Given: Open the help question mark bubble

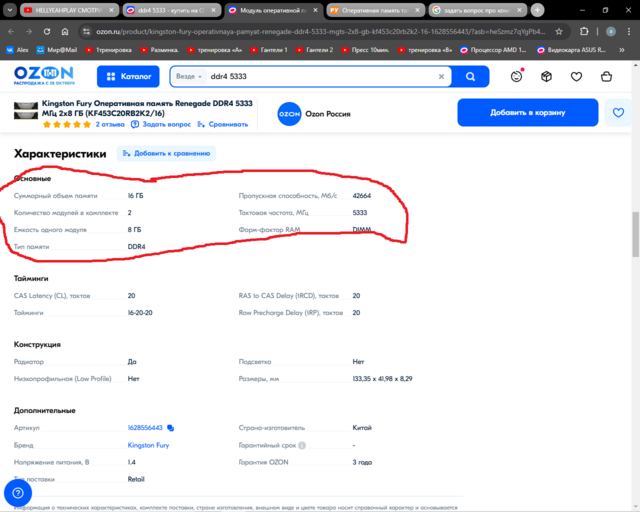Looking at the screenshot, I should (x=18, y=493).
